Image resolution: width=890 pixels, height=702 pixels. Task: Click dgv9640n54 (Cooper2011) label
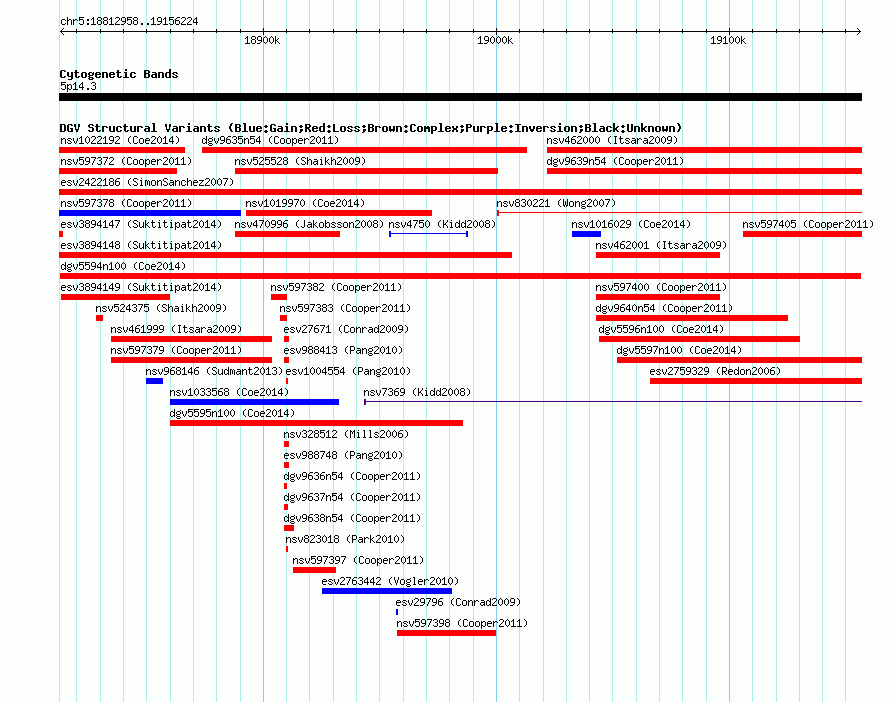point(664,308)
